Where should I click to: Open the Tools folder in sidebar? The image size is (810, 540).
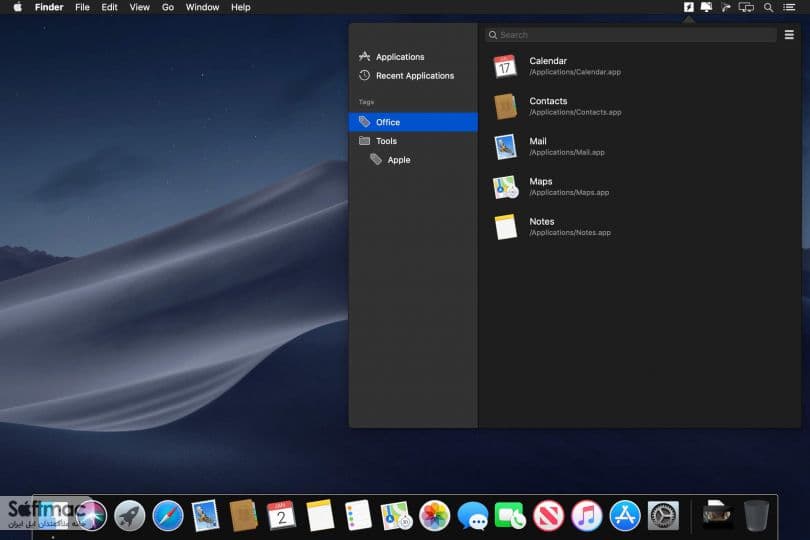[x=413, y=141]
